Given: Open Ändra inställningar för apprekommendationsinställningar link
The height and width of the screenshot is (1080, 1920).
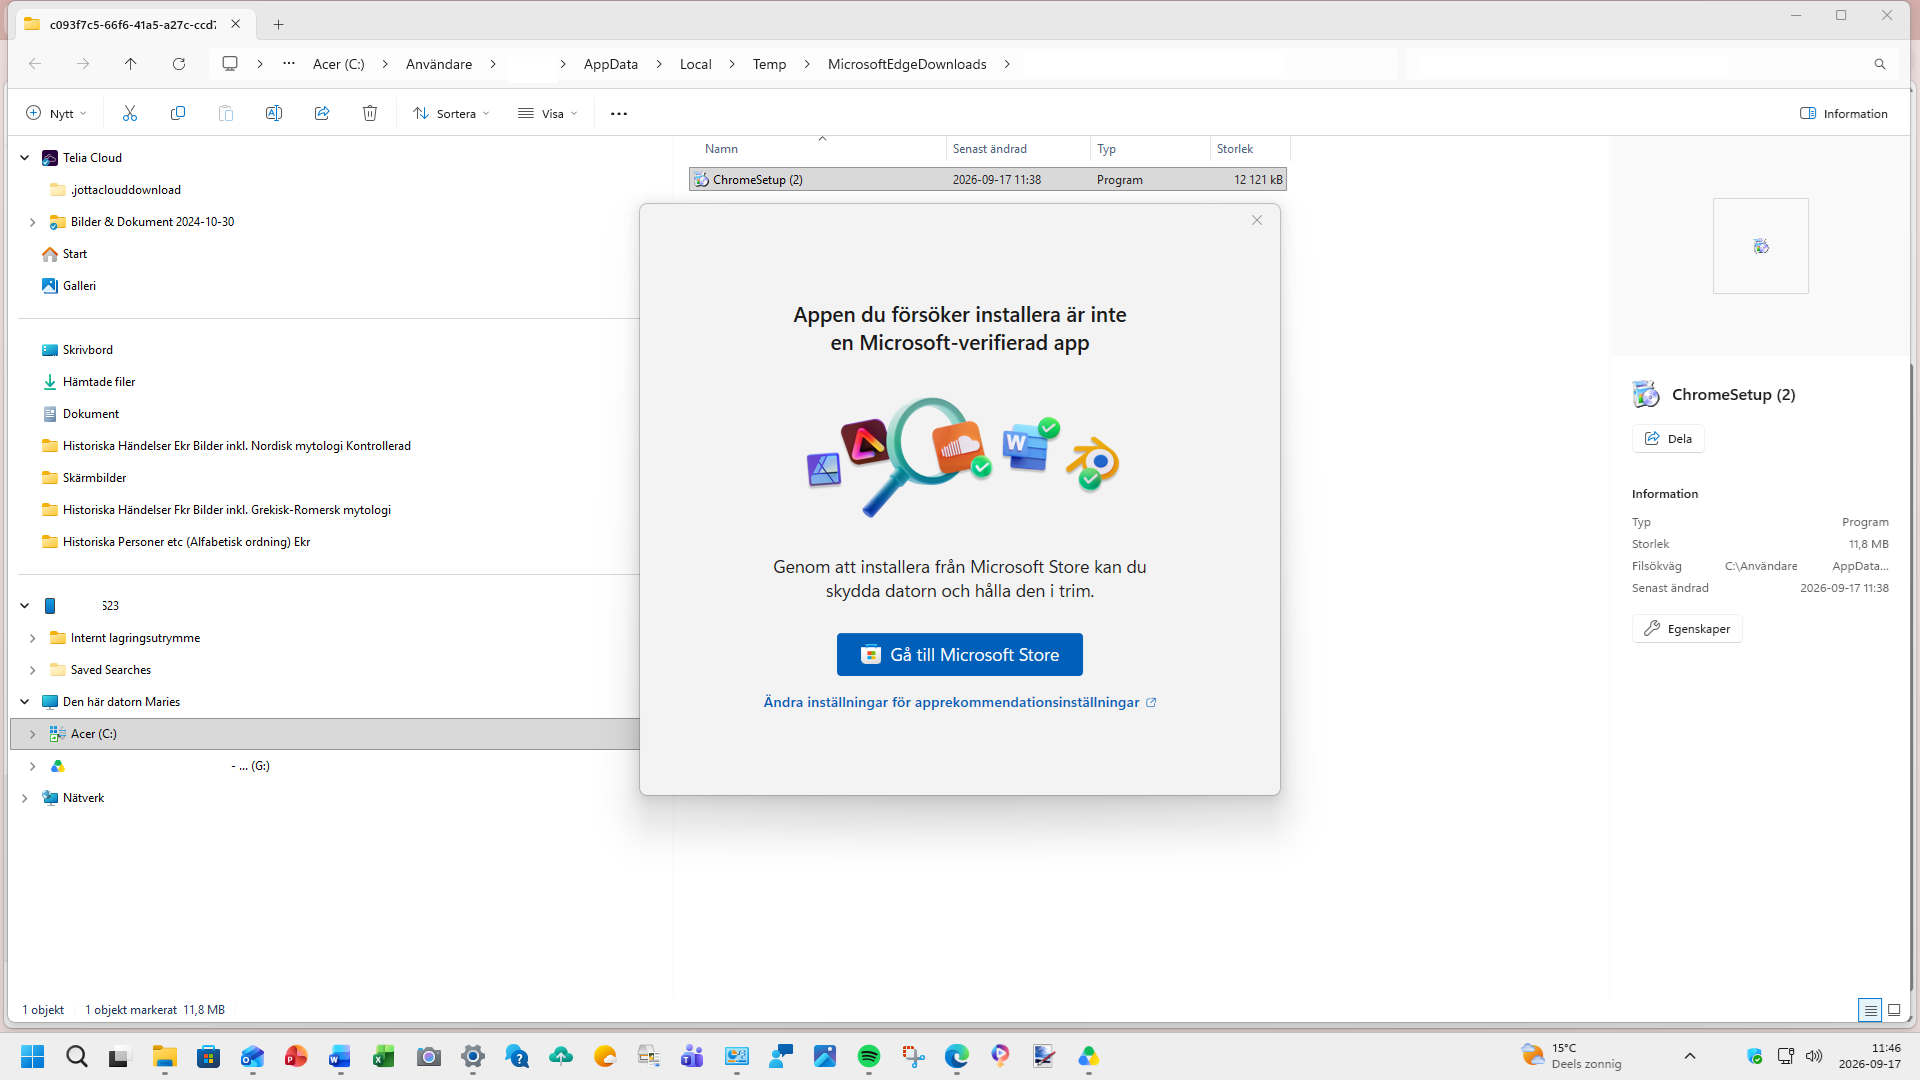Looking at the screenshot, I should point(960,702).
